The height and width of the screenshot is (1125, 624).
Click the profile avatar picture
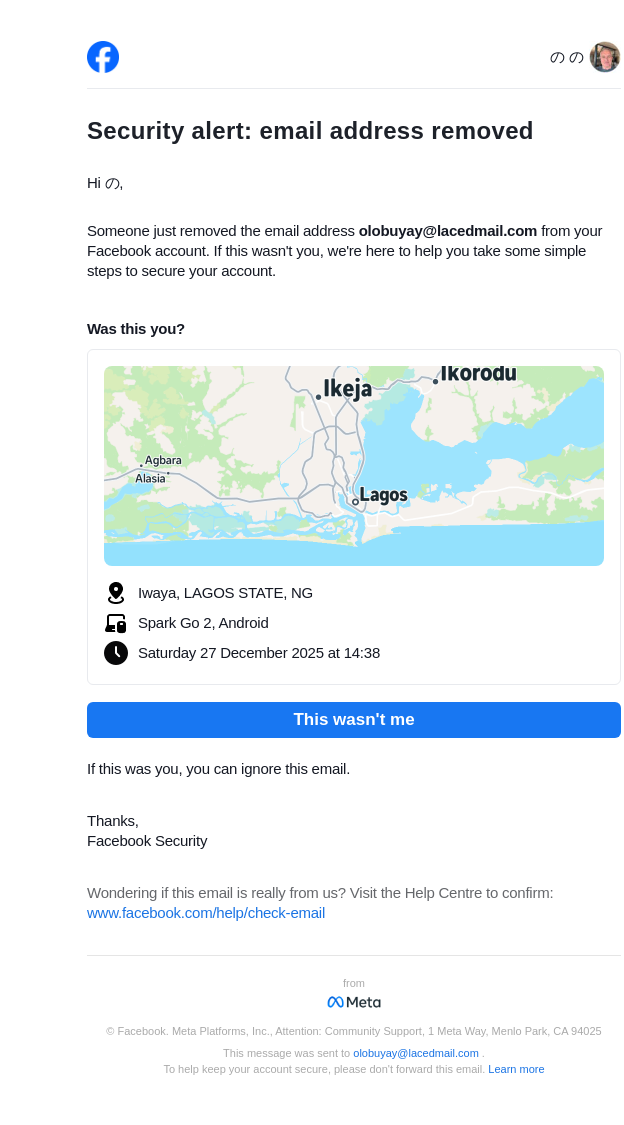(x=604, y=57)
